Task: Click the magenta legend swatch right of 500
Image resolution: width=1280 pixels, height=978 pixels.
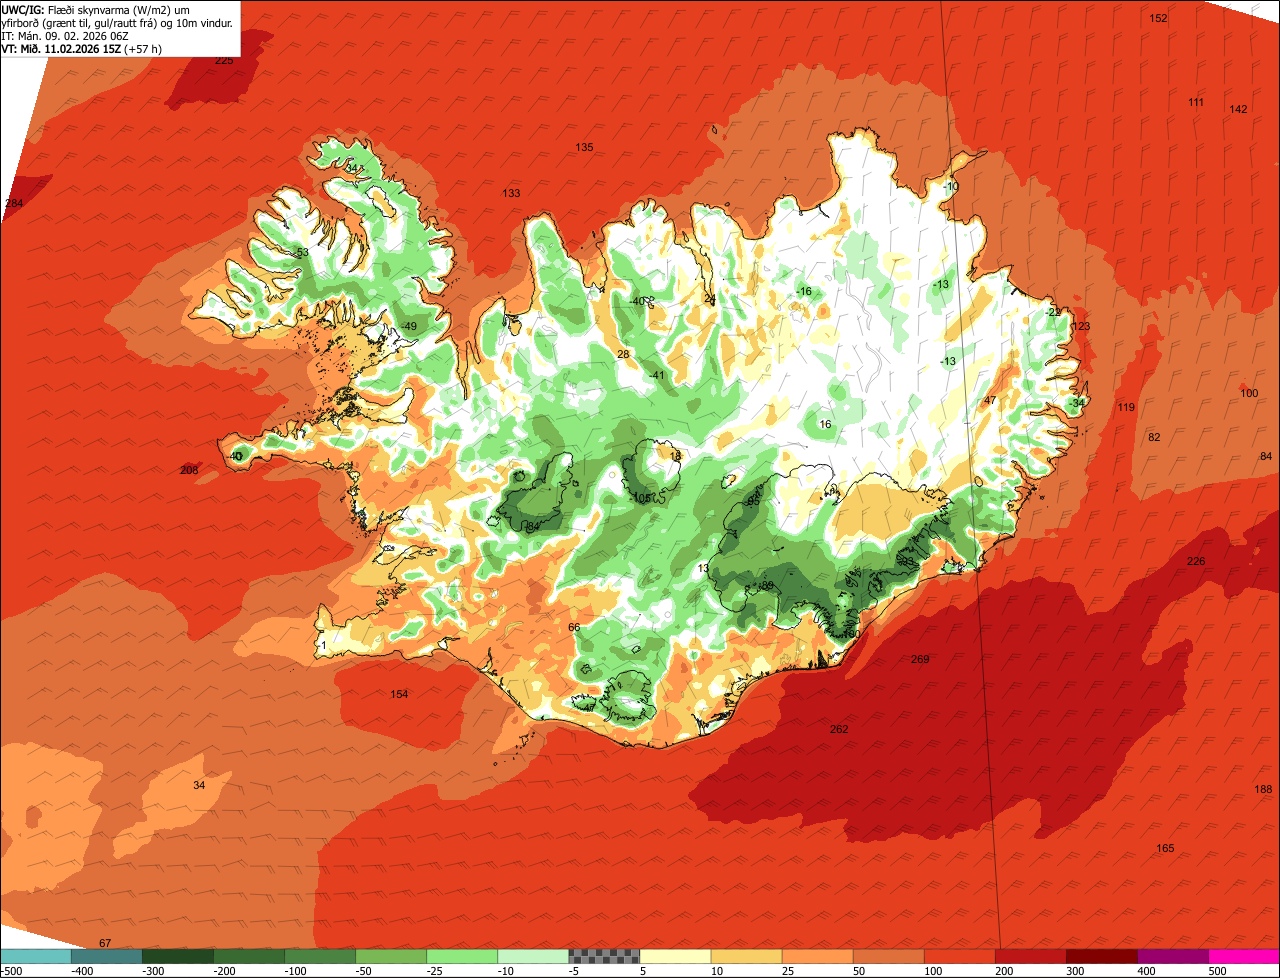Action: point(1243,957)
